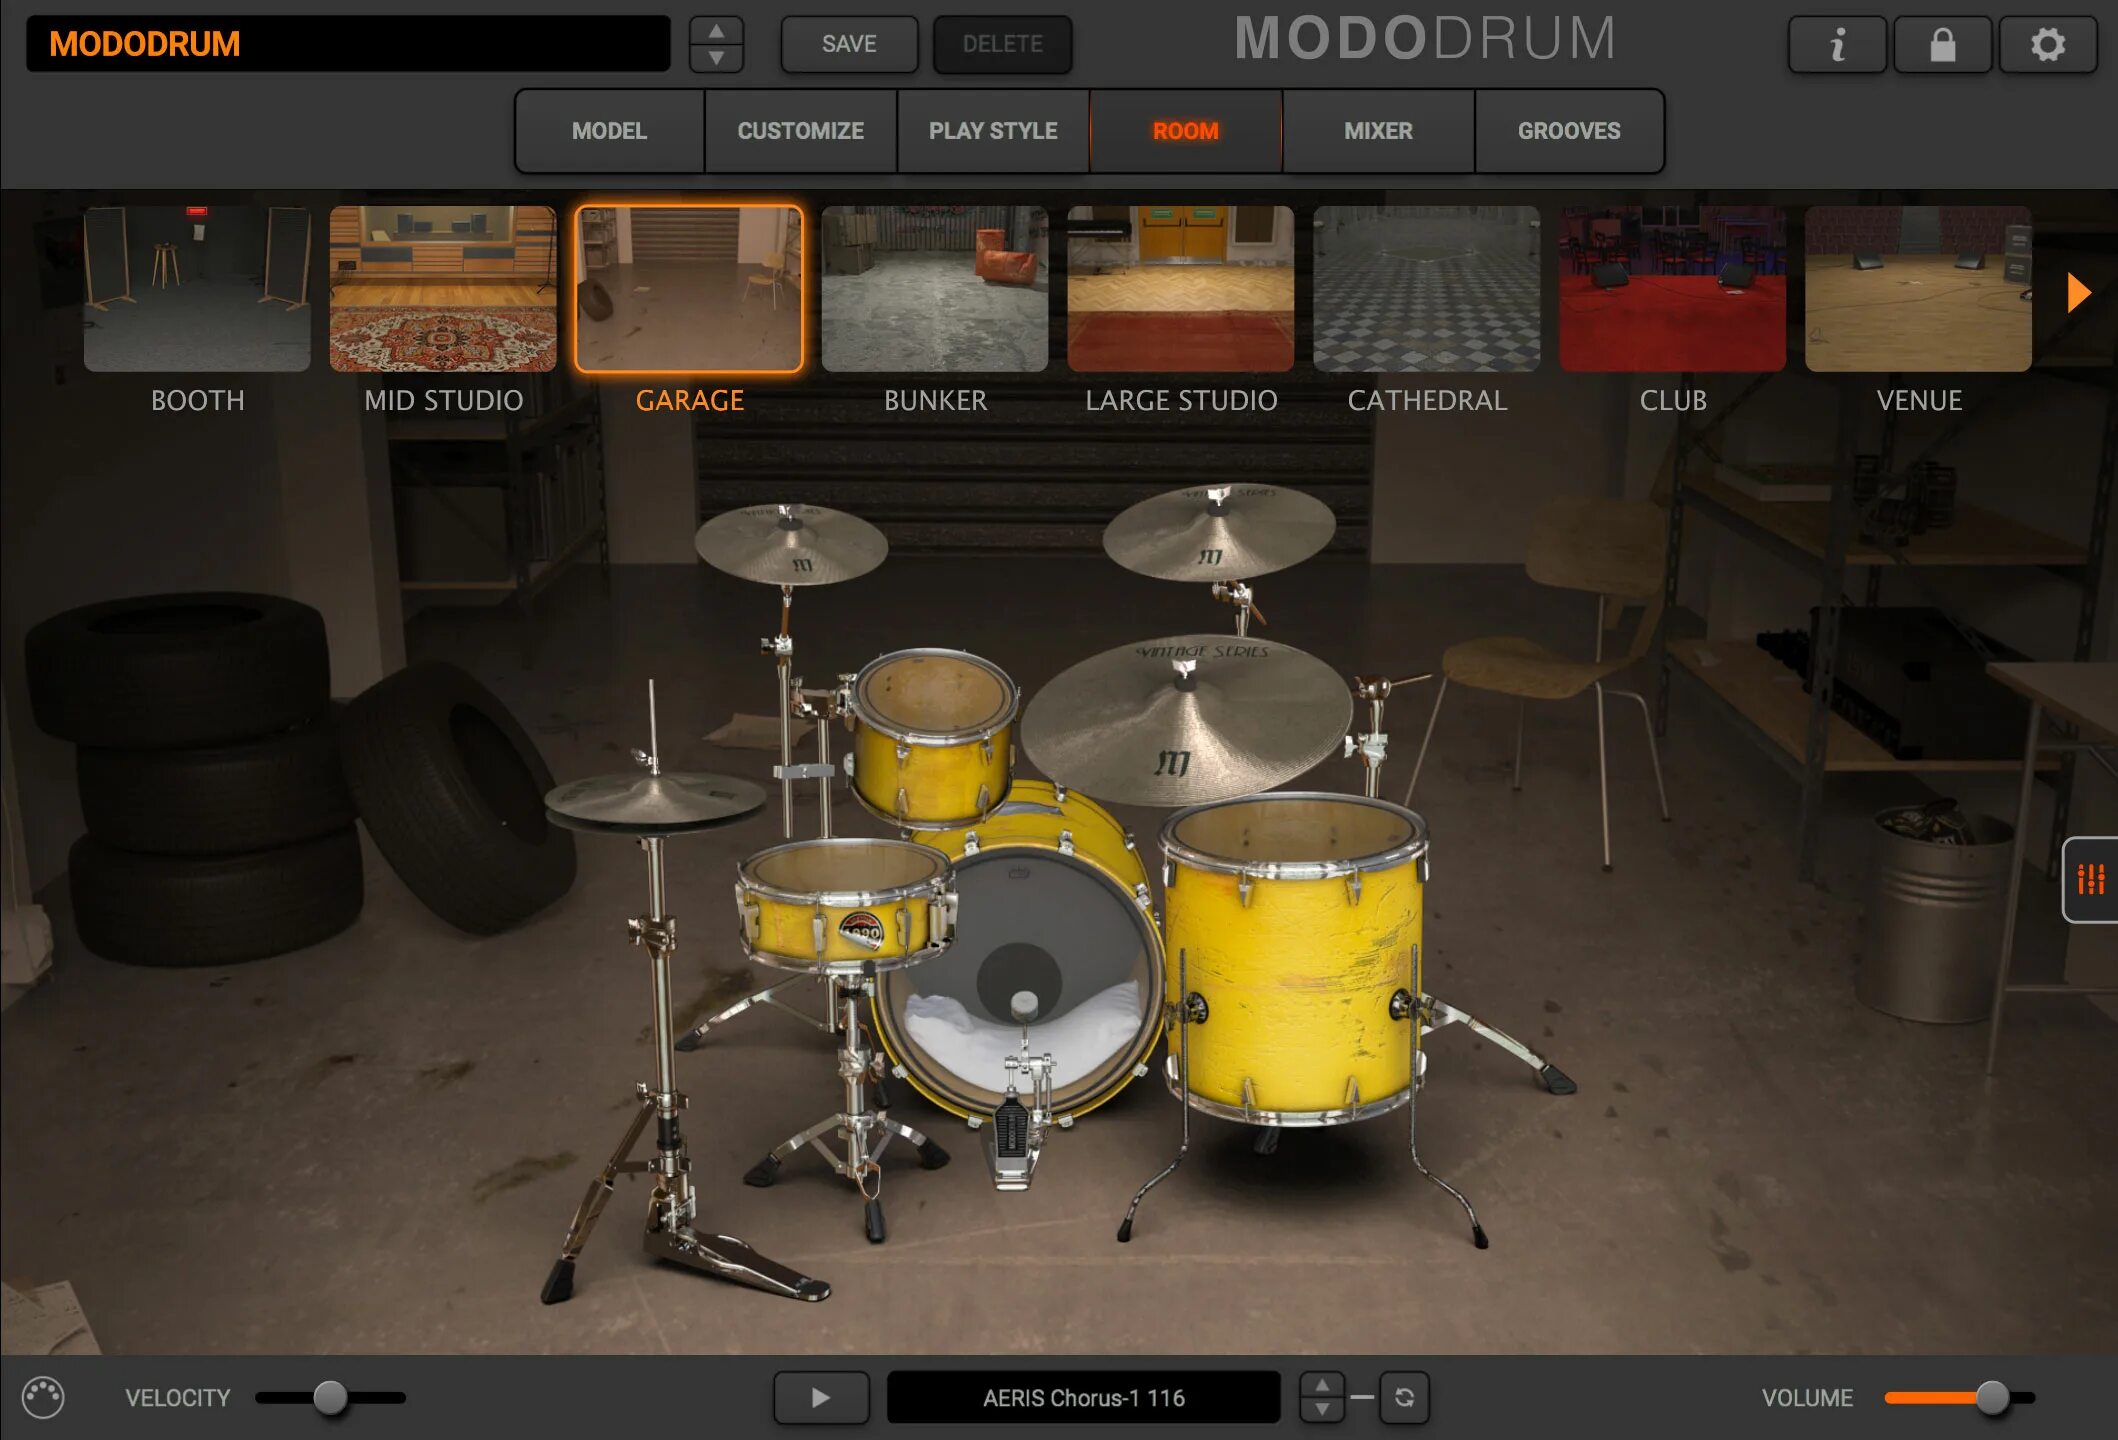Image resolution: width=2118 pixels, height=1440 pixels.
Task: Switch to the GROOVES tab
Action: coord(1569,131)
